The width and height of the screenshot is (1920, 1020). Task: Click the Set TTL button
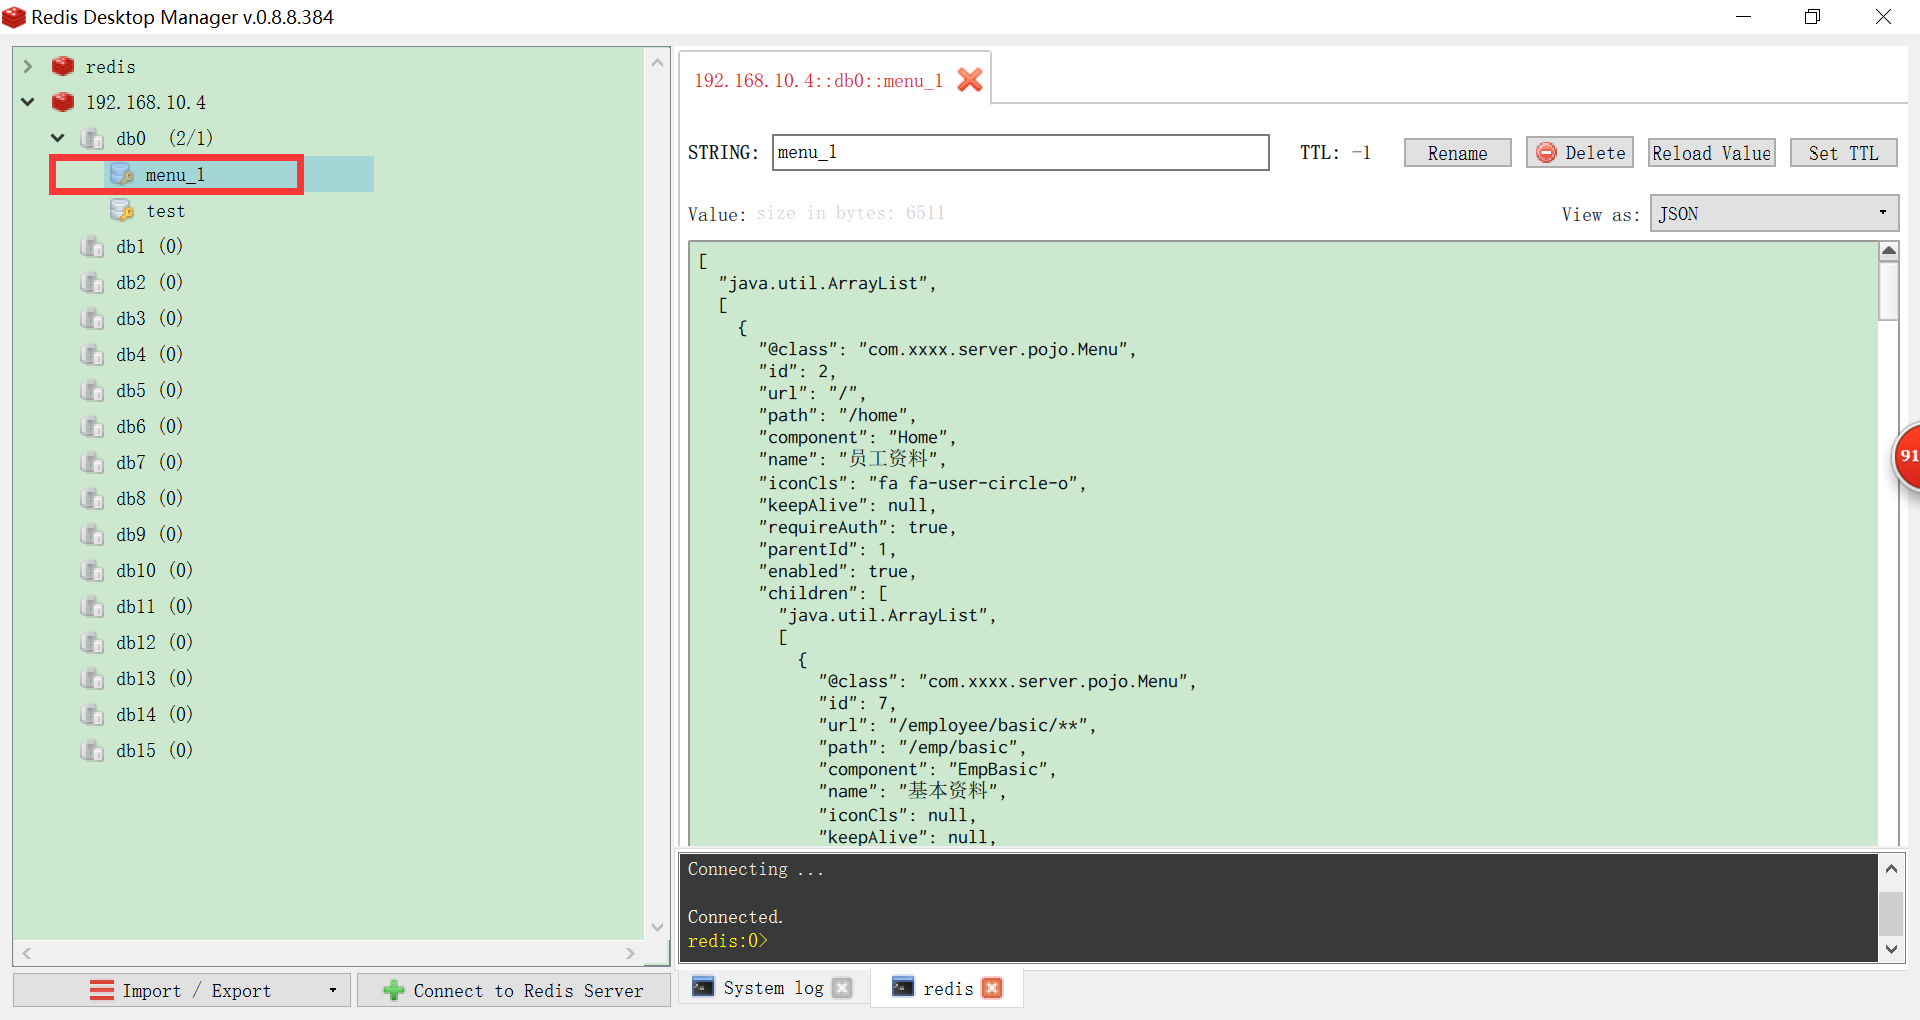(1843, 153)
